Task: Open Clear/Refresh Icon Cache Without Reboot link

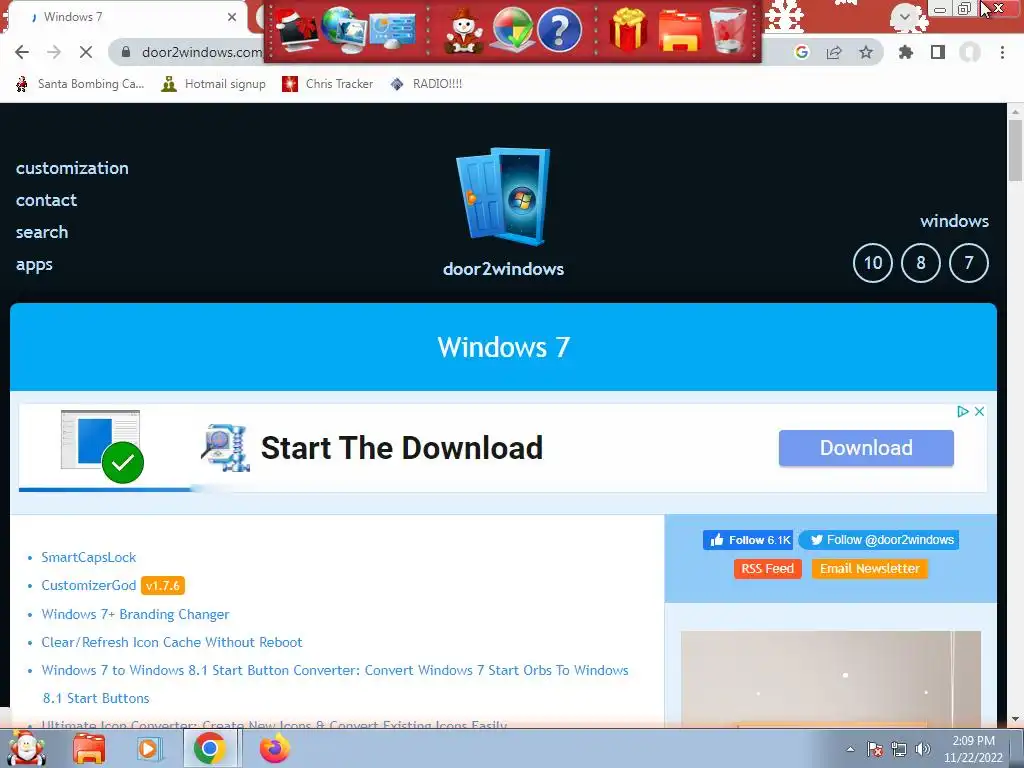Action: tap(172, 642)
